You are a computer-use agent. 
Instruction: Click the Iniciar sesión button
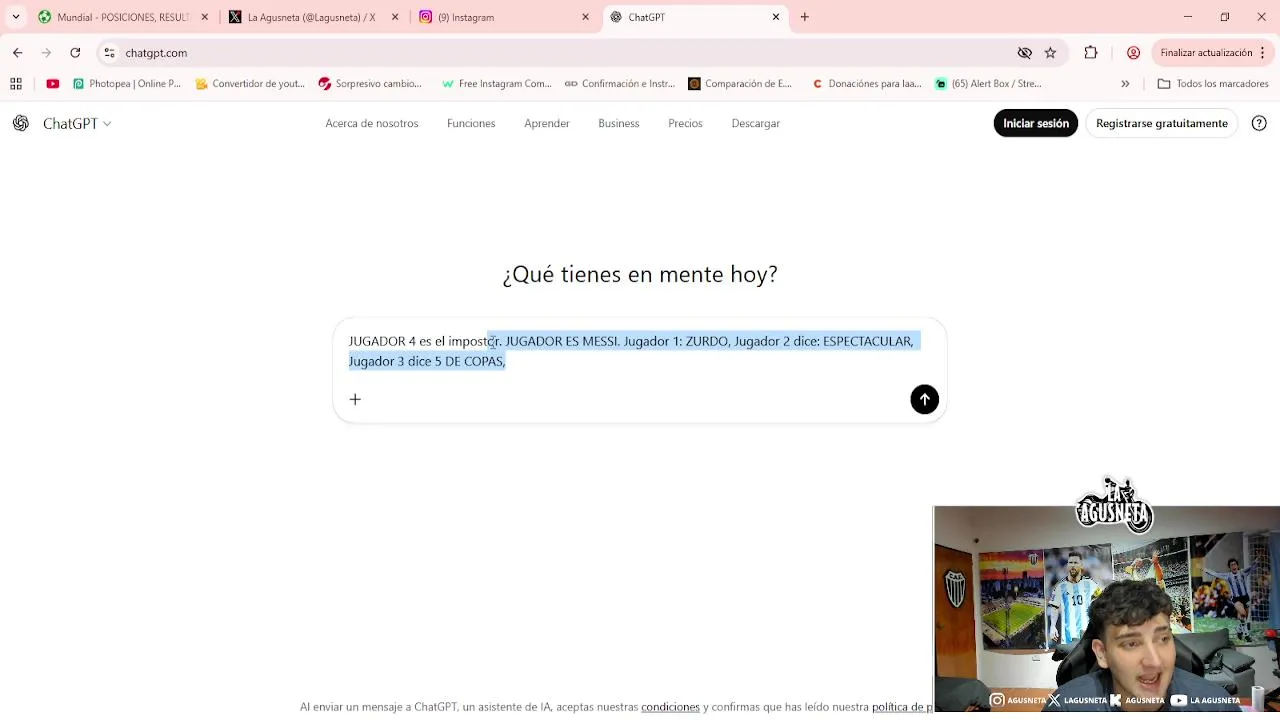click(1036, 123)
